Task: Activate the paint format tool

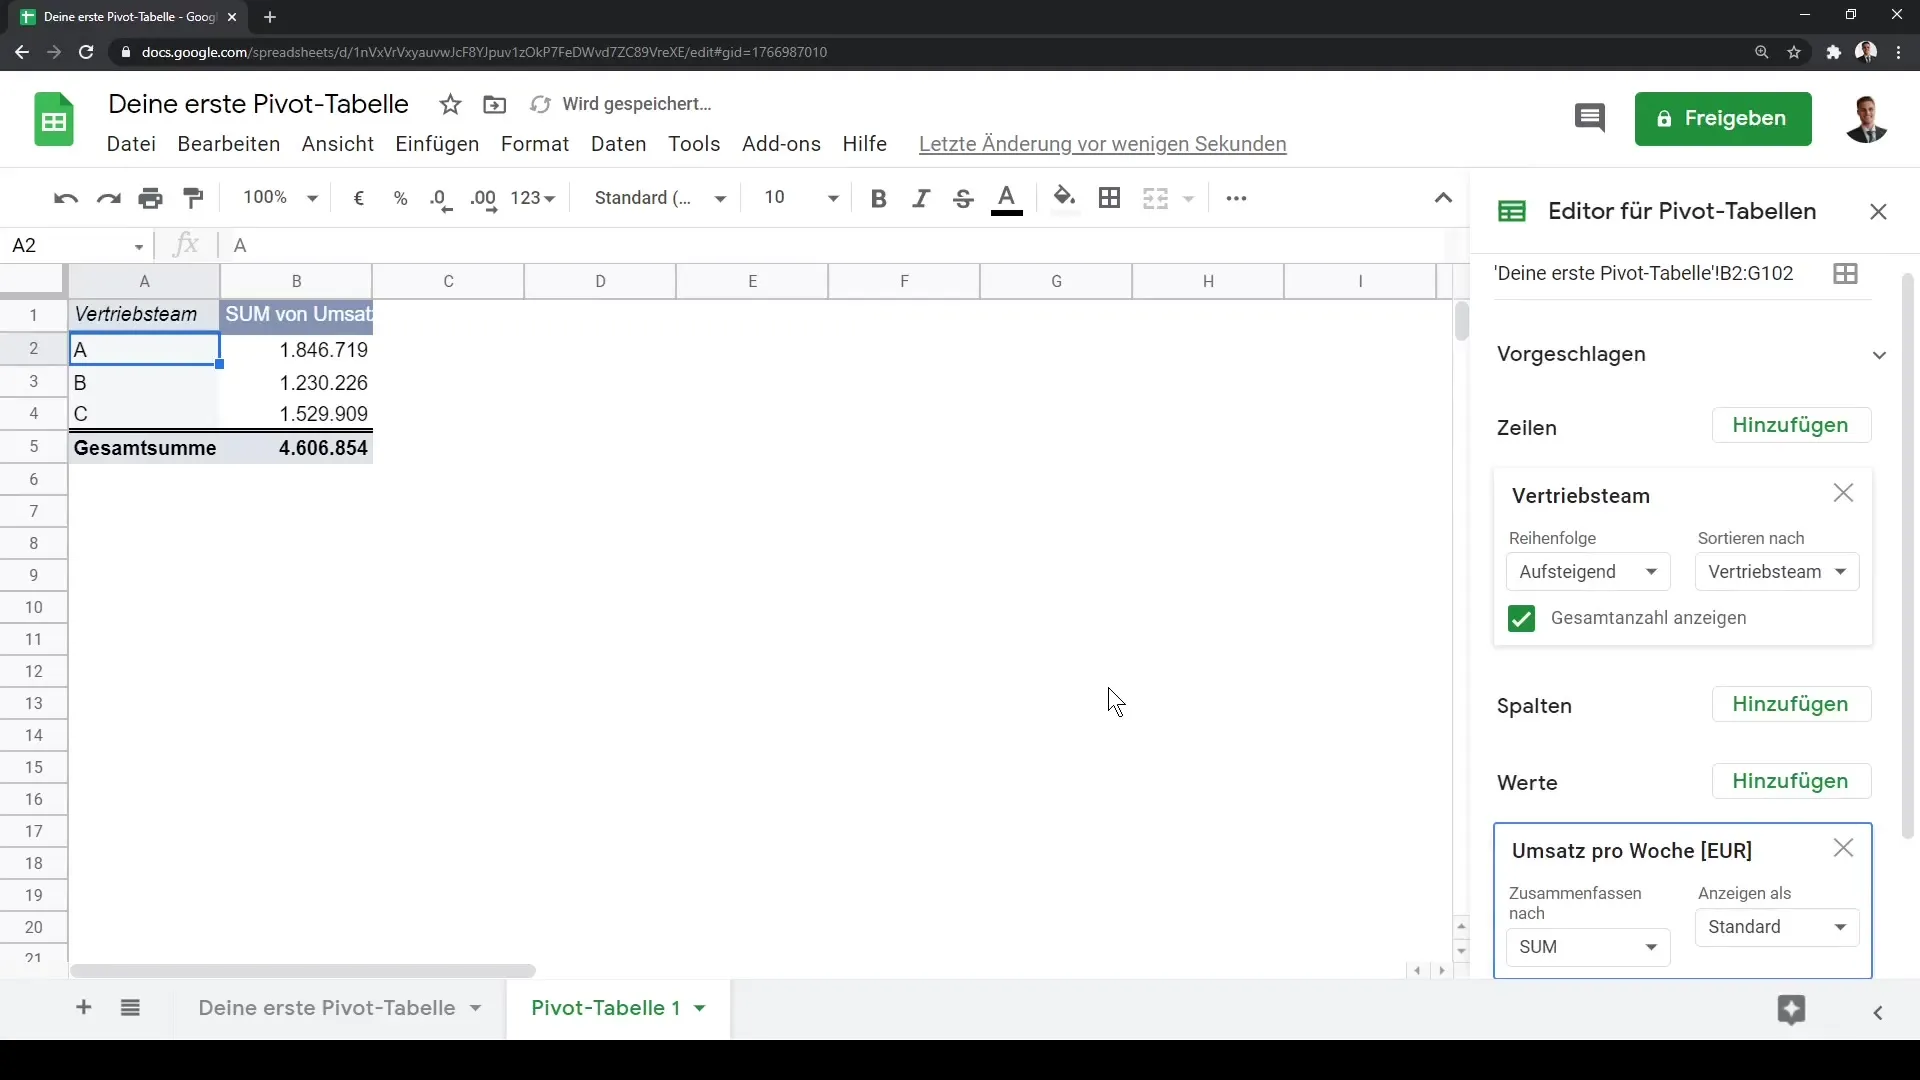Action: point(193,198)
